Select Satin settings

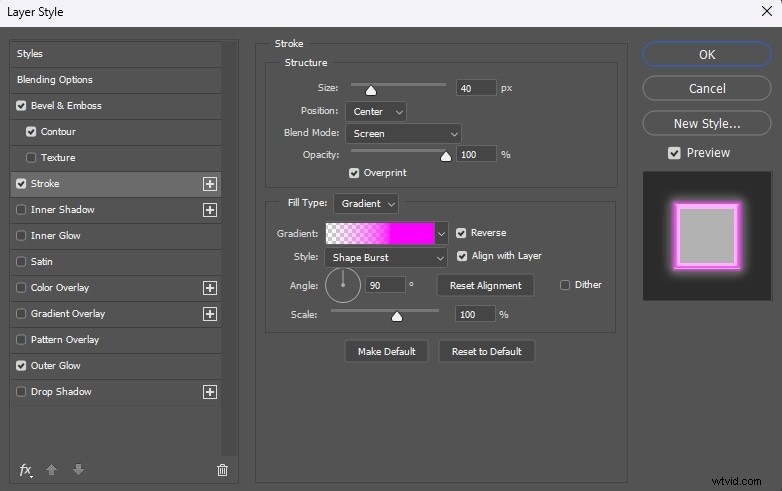(x=41, y=261)
